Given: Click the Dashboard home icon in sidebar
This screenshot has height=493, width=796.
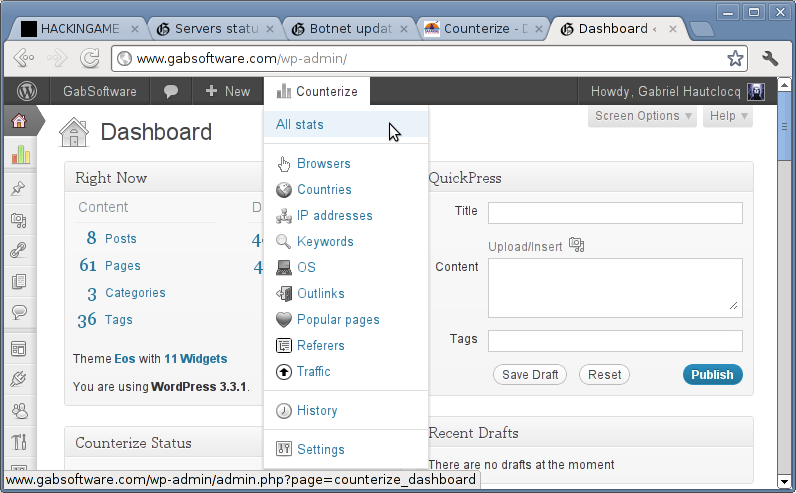Looking at the screenshot, I should 18,122.
